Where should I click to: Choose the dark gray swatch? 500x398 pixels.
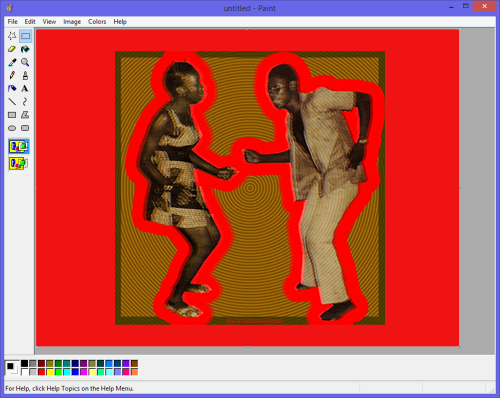click(x=33, y=363)
